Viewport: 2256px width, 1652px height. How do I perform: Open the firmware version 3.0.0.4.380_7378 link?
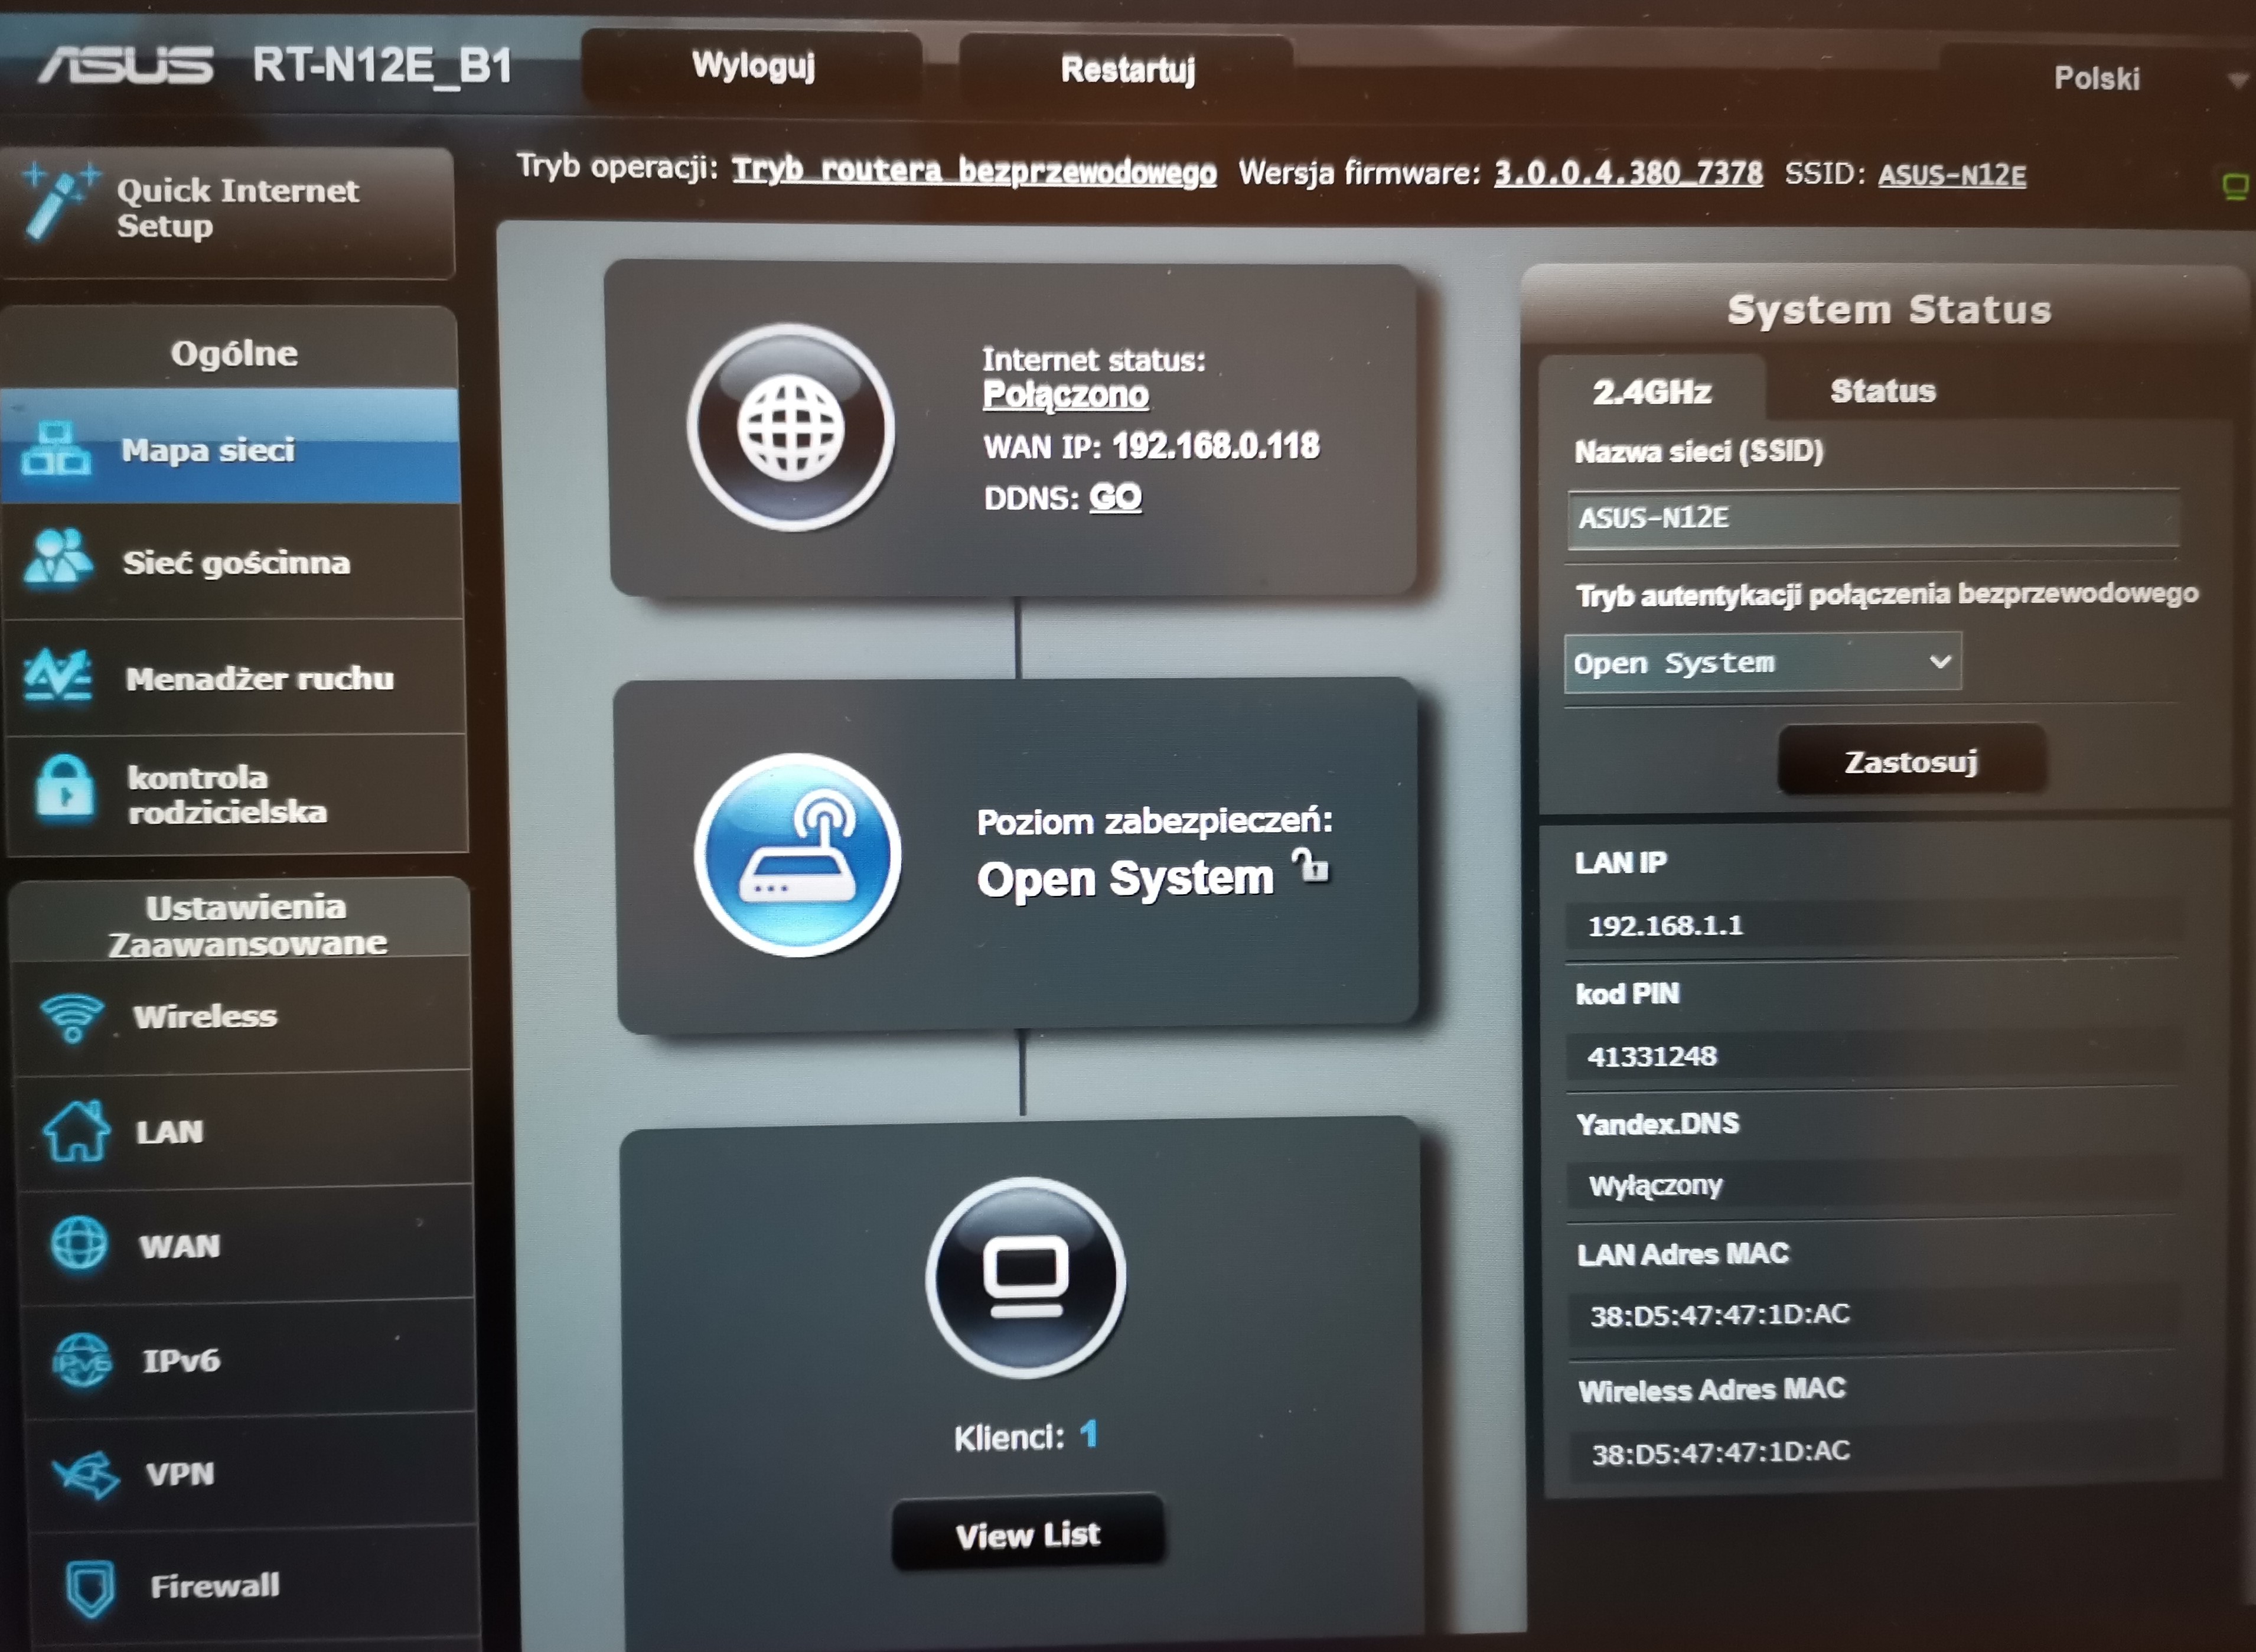1628,173
